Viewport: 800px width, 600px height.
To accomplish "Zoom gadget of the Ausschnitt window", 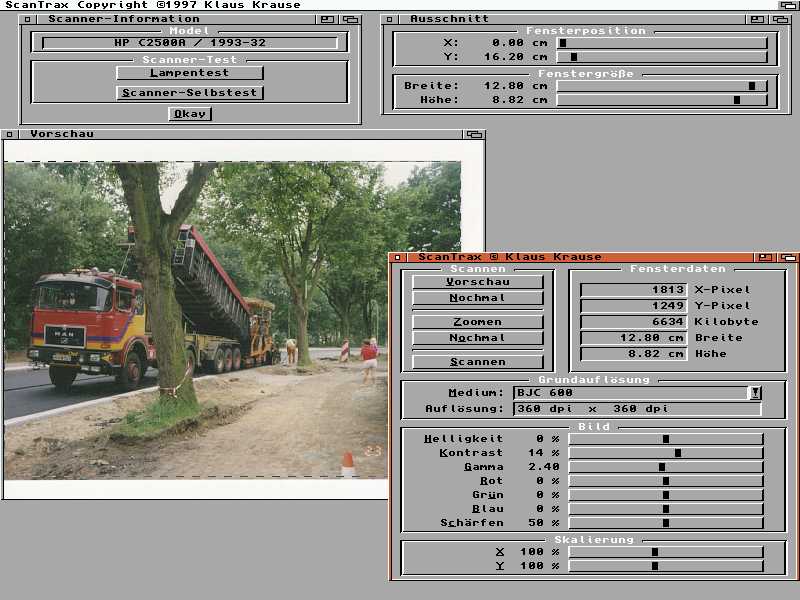I will 757,19.
